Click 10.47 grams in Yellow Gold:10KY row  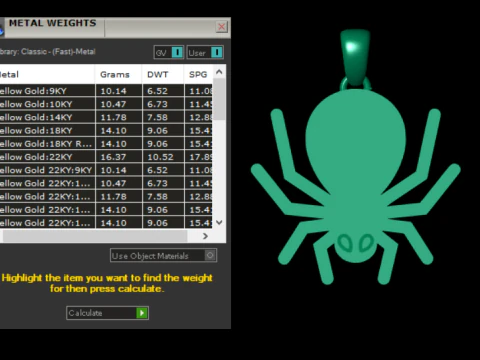[x=119, y=104]
